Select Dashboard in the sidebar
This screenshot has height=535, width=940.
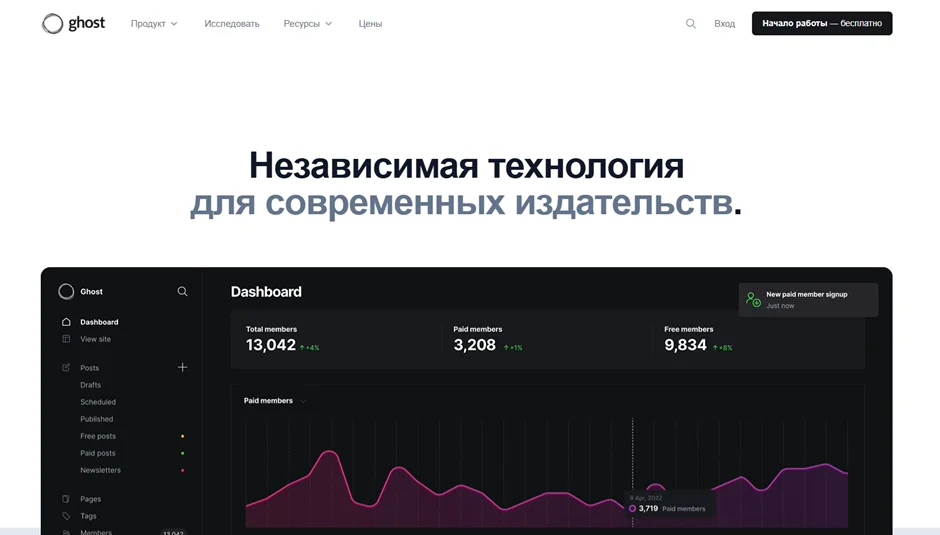coord(99,322)
